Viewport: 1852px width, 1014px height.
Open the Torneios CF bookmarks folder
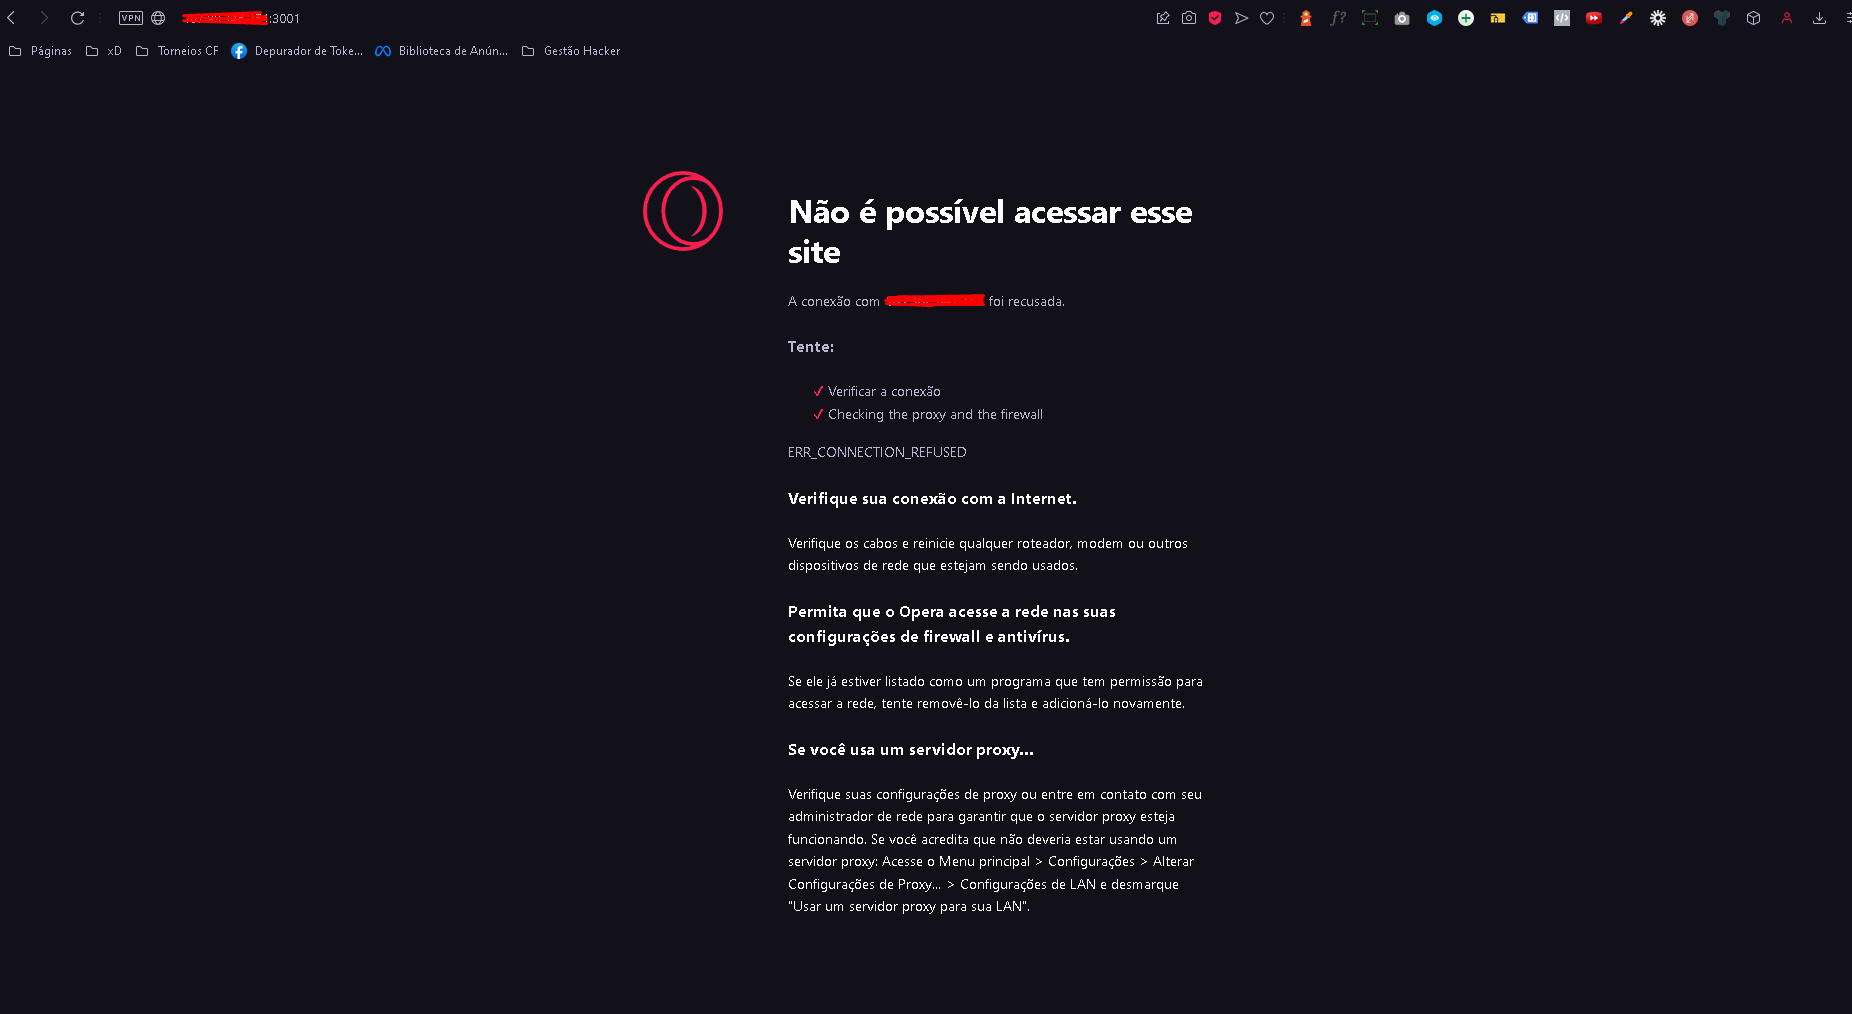(x=188, y=50)
